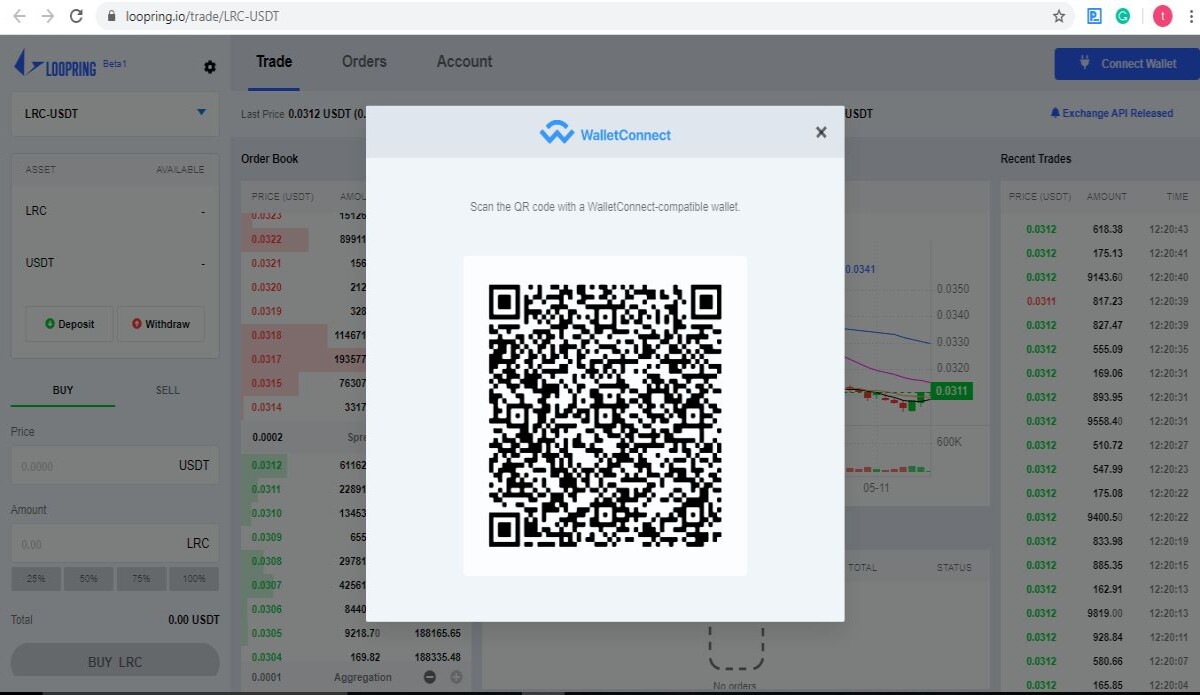
Task: Switch to the SELL tab
Action: pyautogui.click(x=168, y=390)
